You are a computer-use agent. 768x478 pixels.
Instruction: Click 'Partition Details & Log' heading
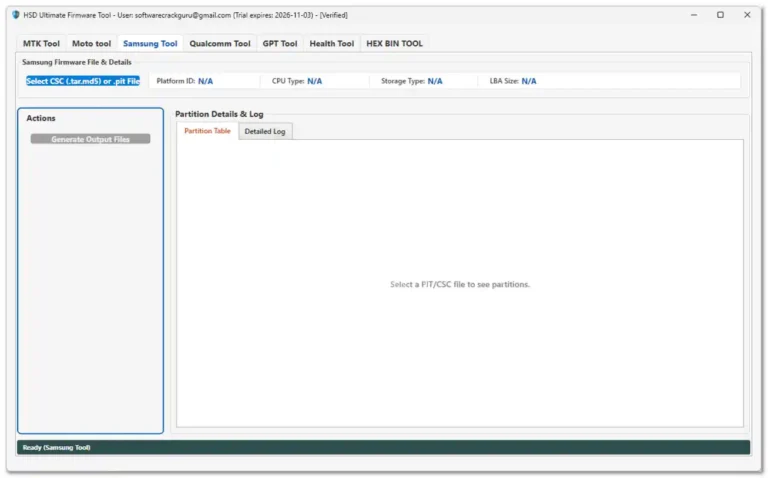point(219,114)
